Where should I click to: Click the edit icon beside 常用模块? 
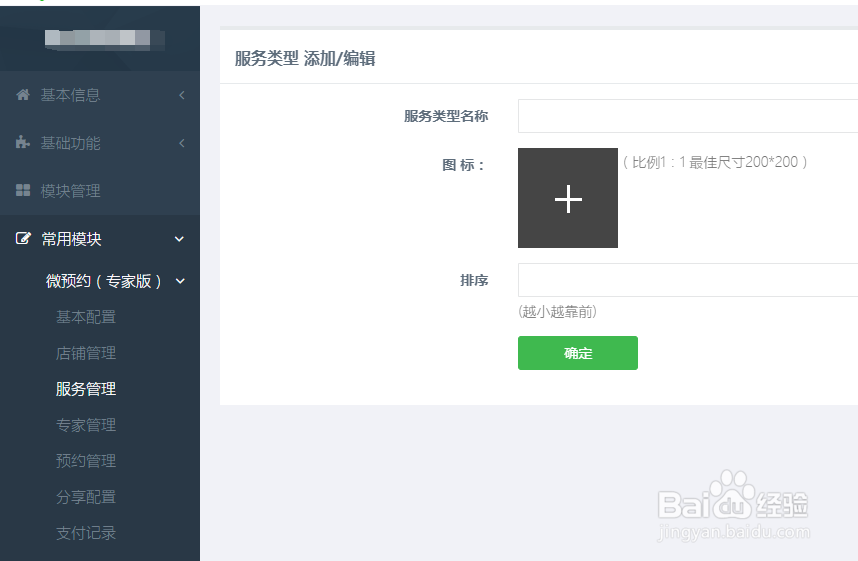(23, 238)
